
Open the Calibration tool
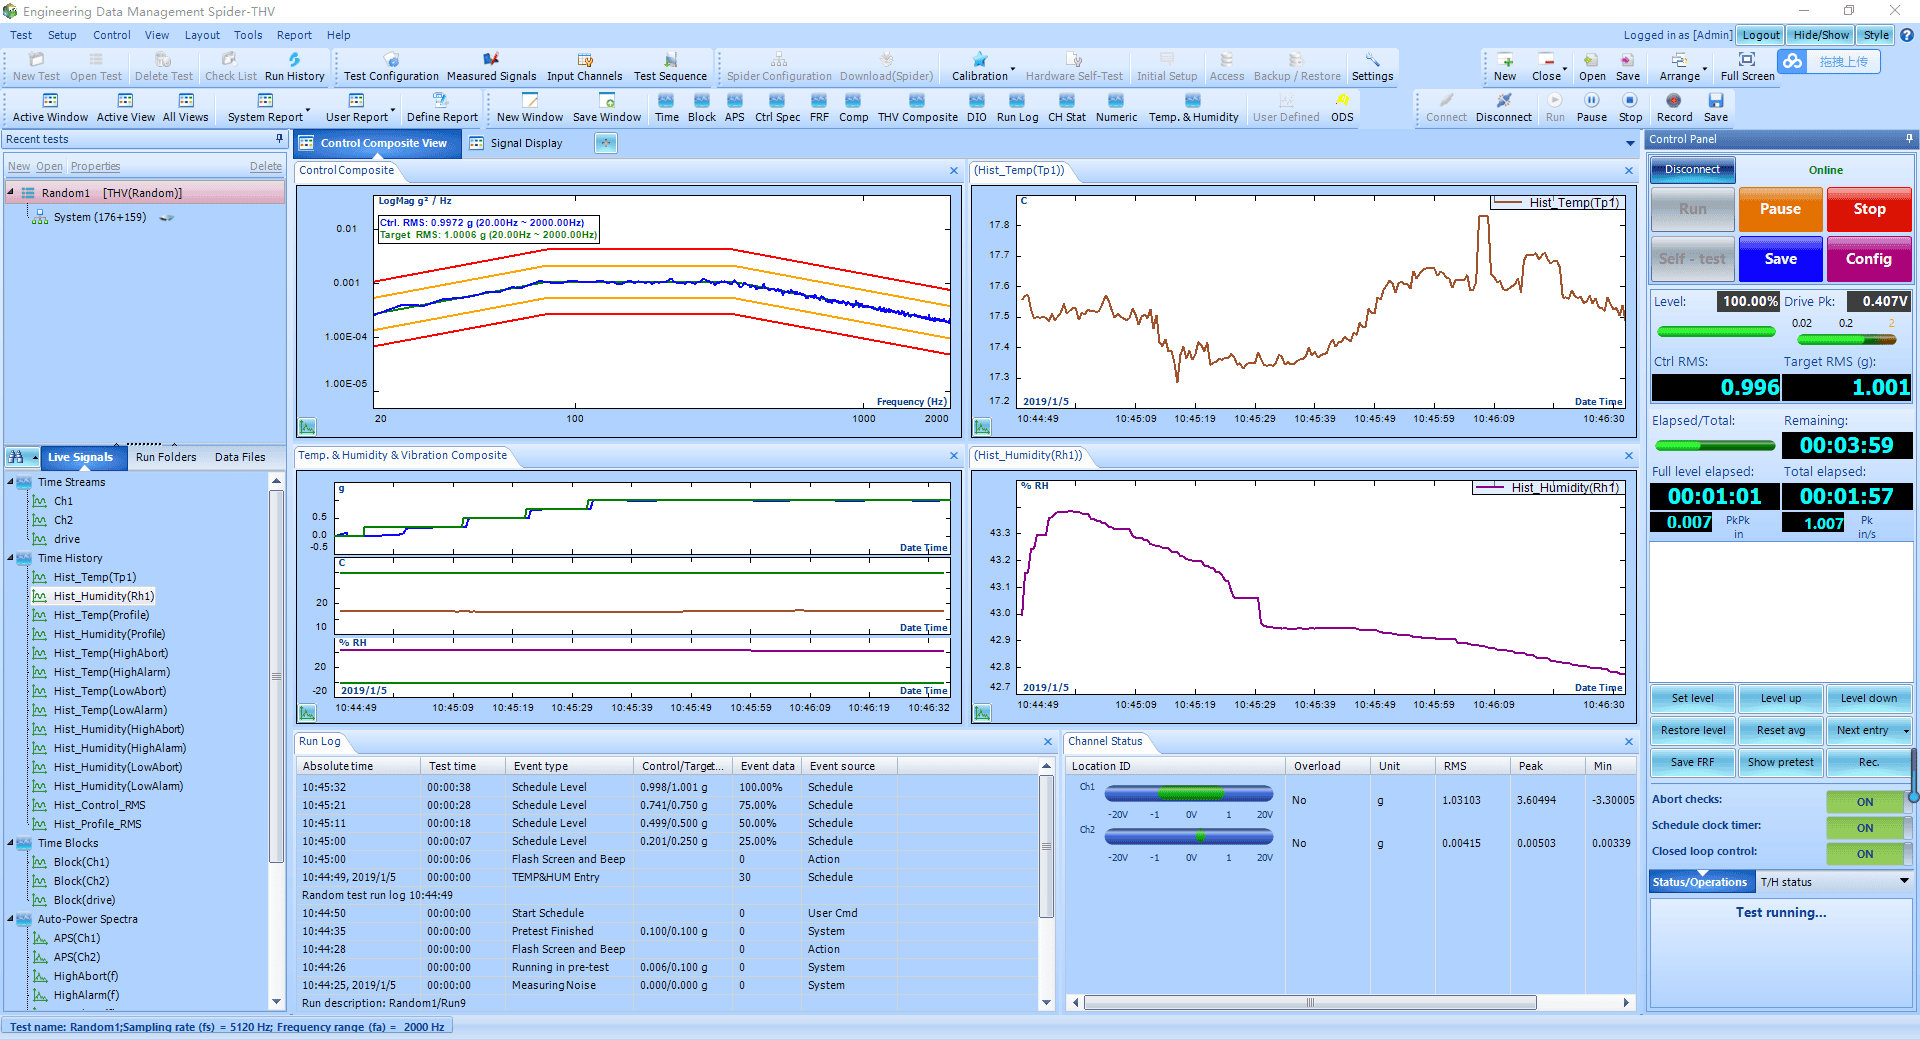click(980, 66)
